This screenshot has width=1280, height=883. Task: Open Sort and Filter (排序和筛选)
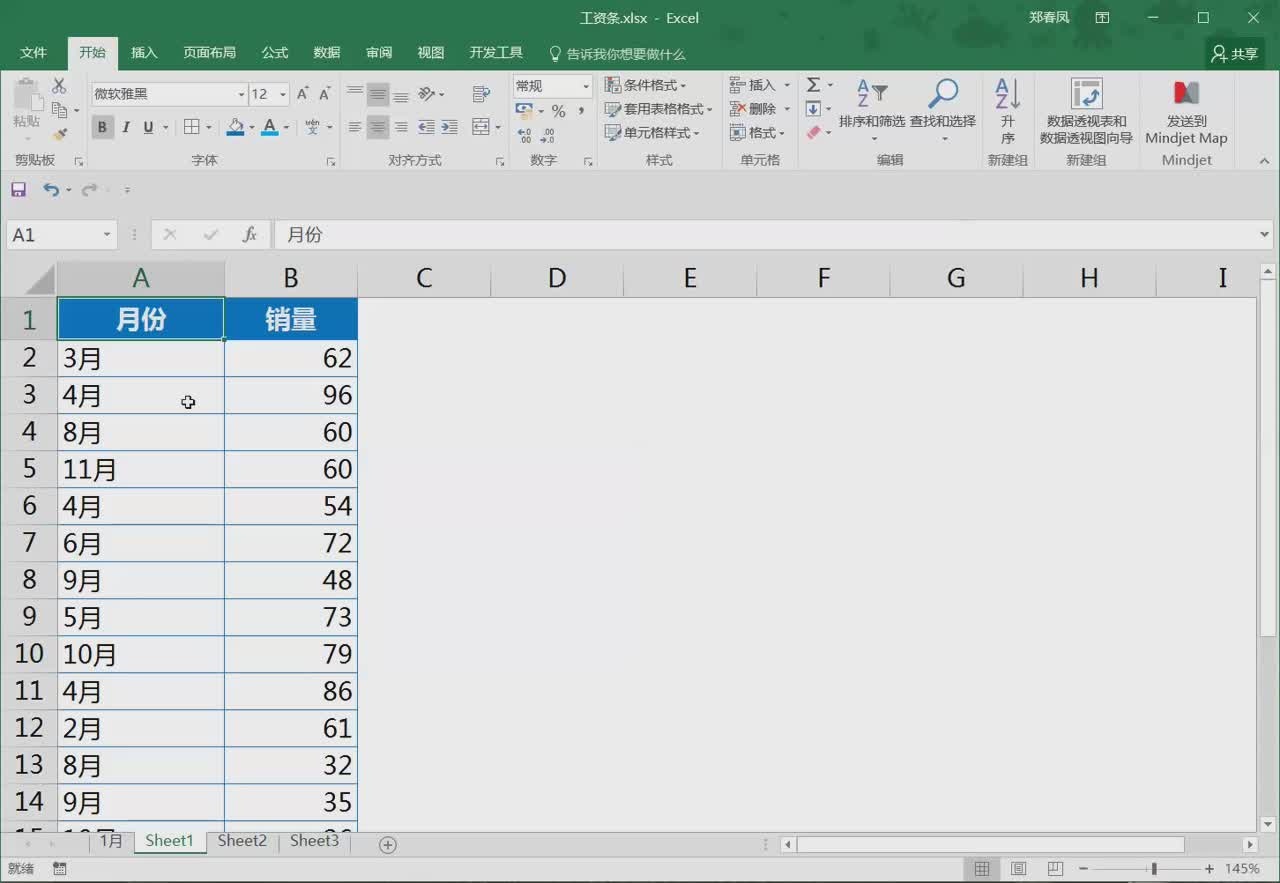872,108
